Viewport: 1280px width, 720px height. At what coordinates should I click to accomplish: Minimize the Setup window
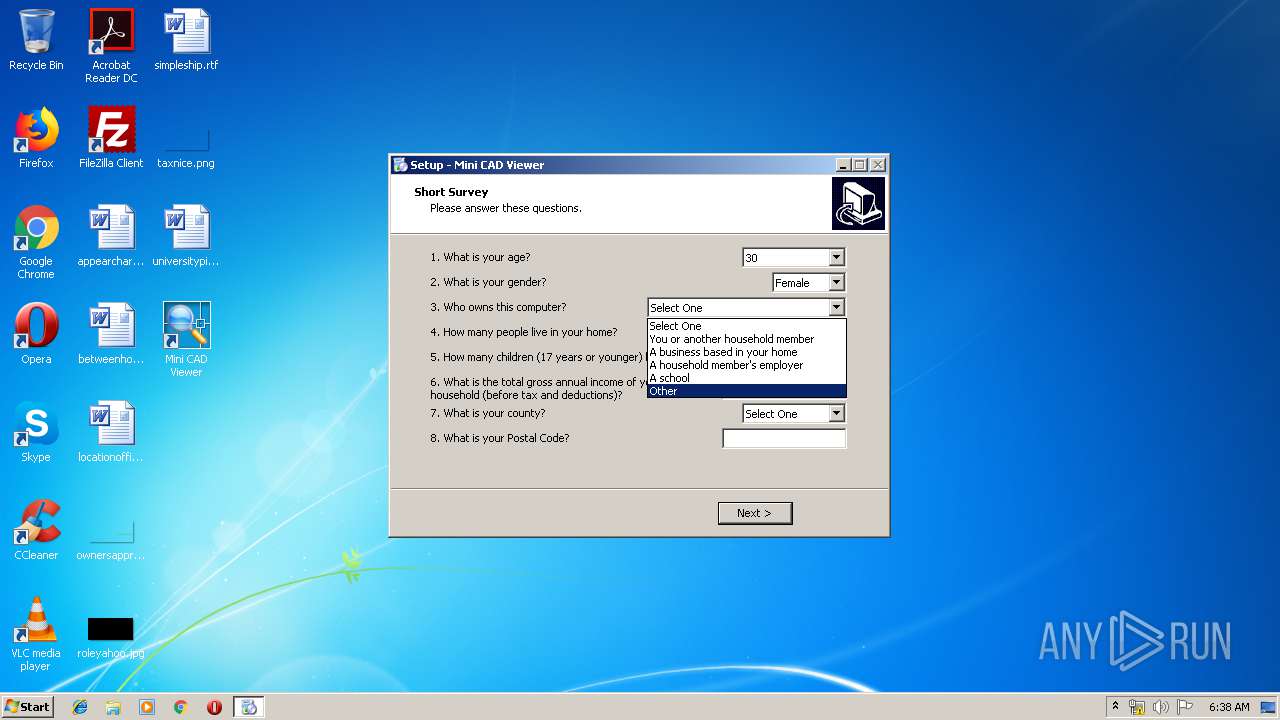tap(843, 165)
